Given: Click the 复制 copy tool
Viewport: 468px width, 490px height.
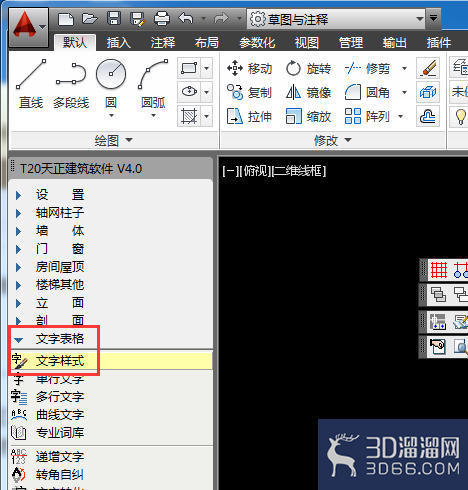Looking at the screenshot, I should pos(249,92).
